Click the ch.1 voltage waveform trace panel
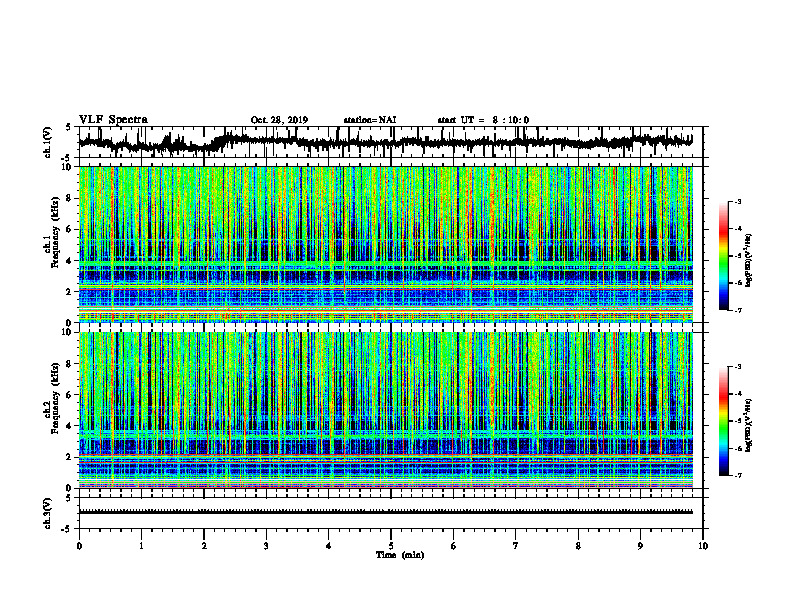This screenshot has height=612, width=792. point(391,142)
